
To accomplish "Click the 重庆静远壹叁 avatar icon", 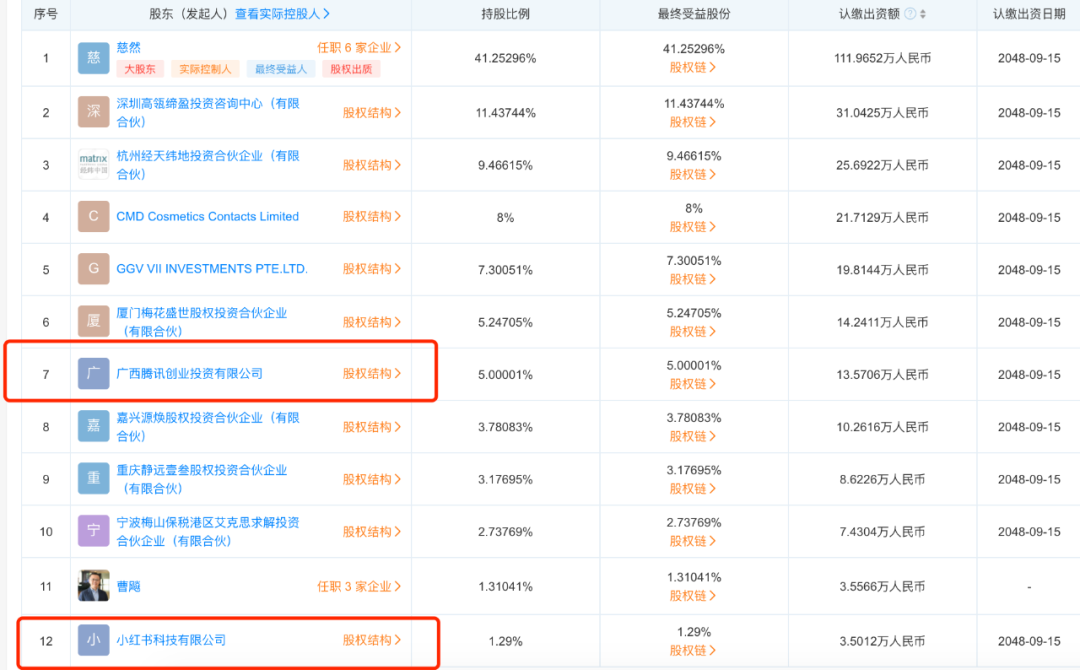I will [93, 478].
